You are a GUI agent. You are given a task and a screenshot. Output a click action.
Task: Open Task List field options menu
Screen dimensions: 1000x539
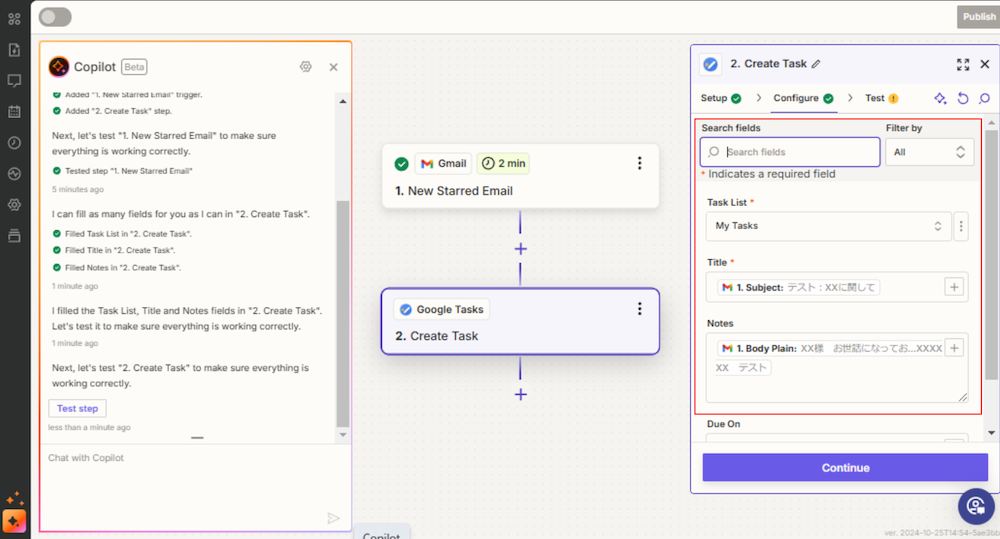click(961, 226)
